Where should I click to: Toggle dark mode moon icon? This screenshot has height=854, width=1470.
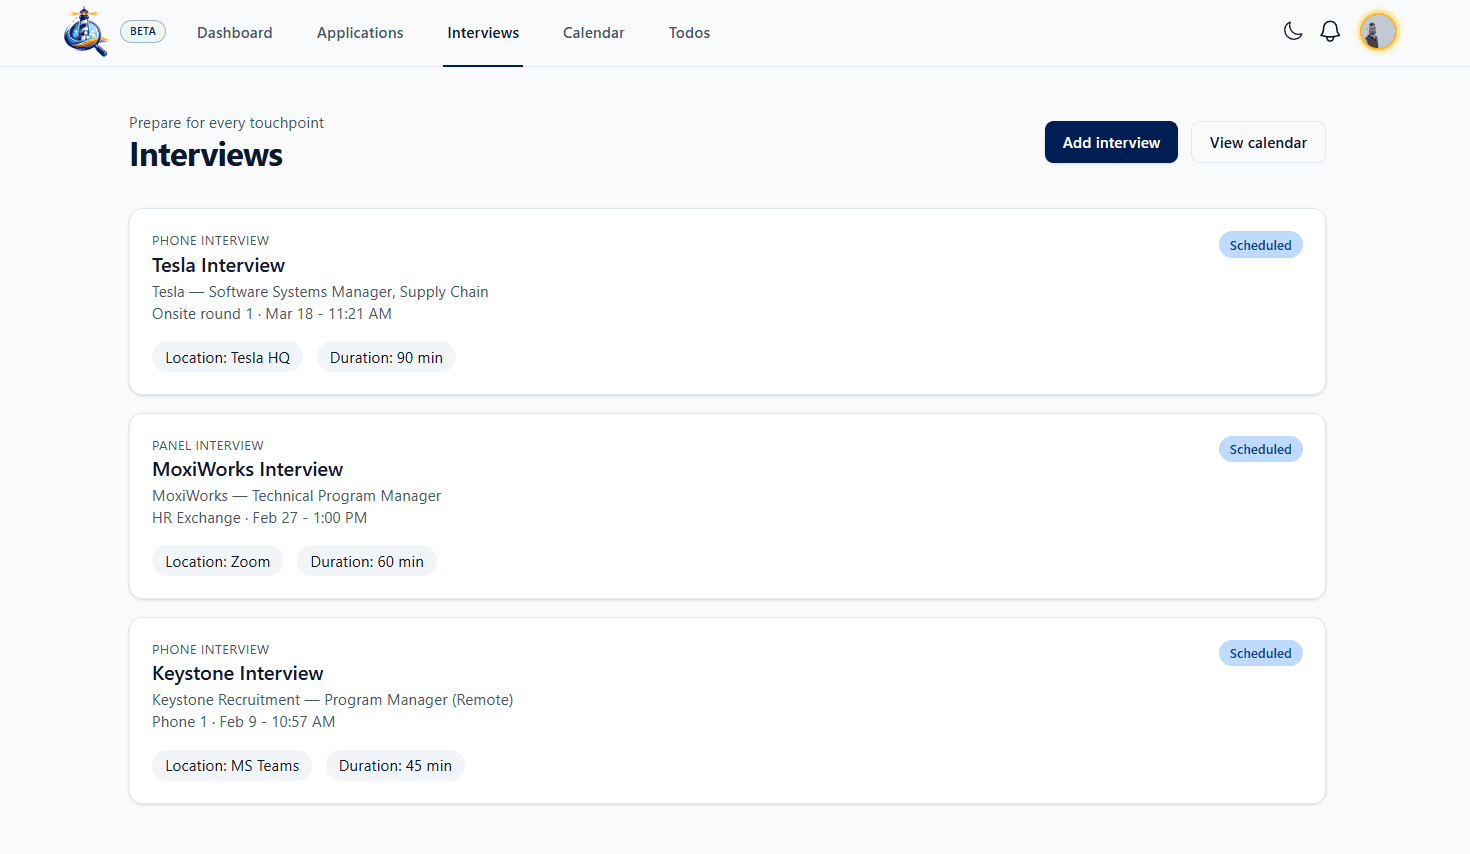(x=1293, y=31)
